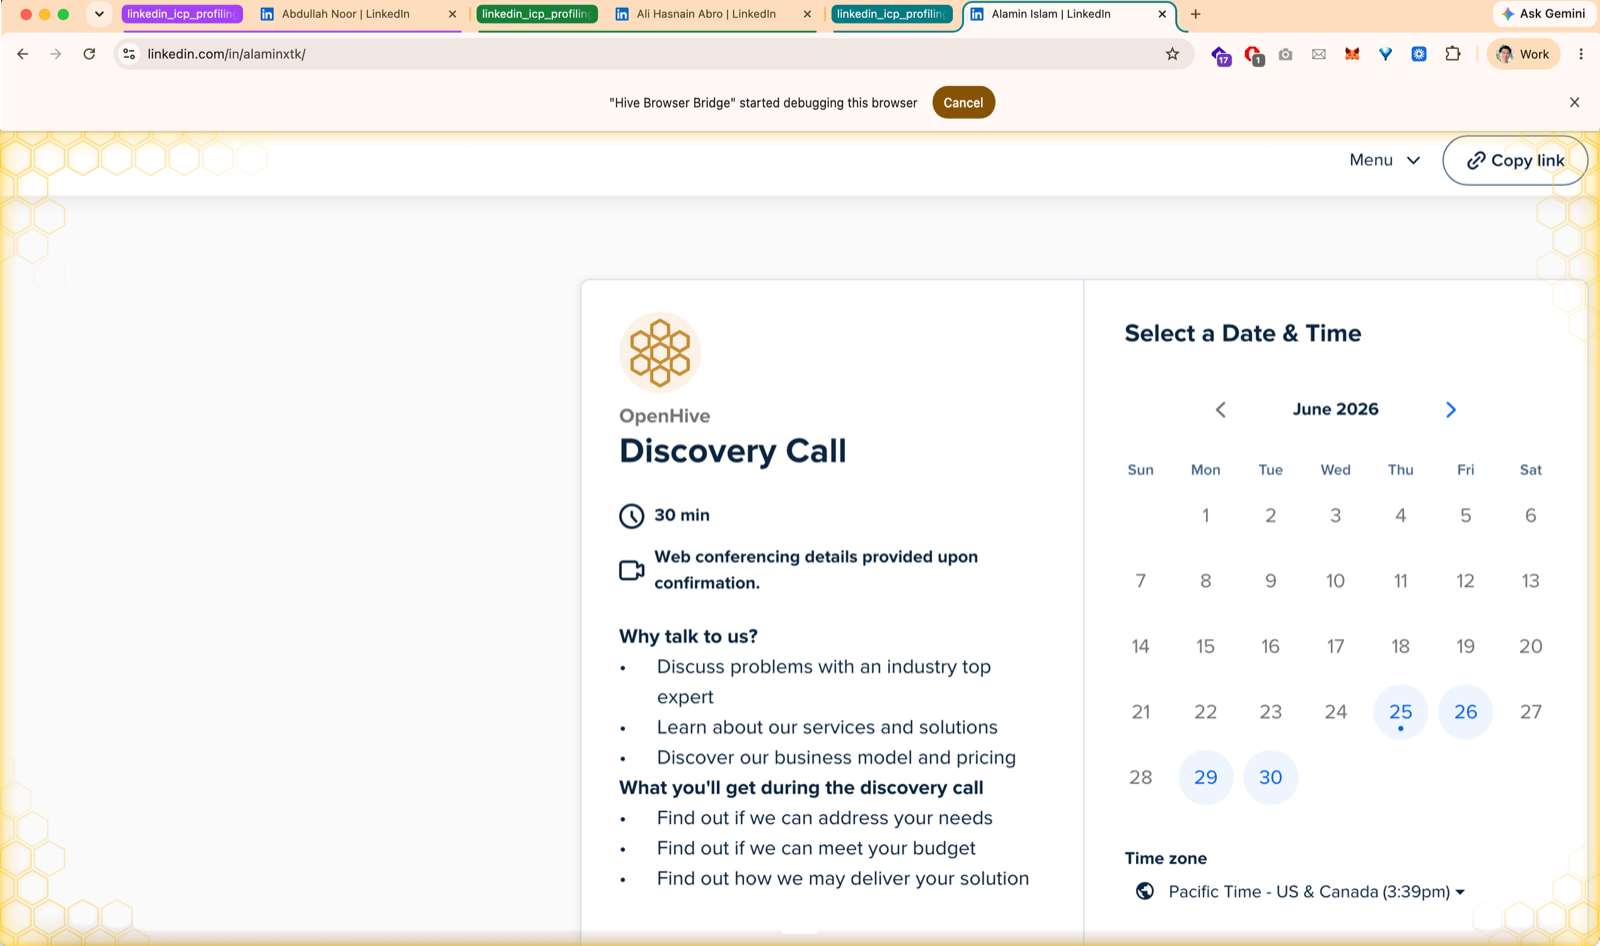Click unavailable date 24 in calendar
This screenshot has width=1600, height=946.
click(1335, 712)
